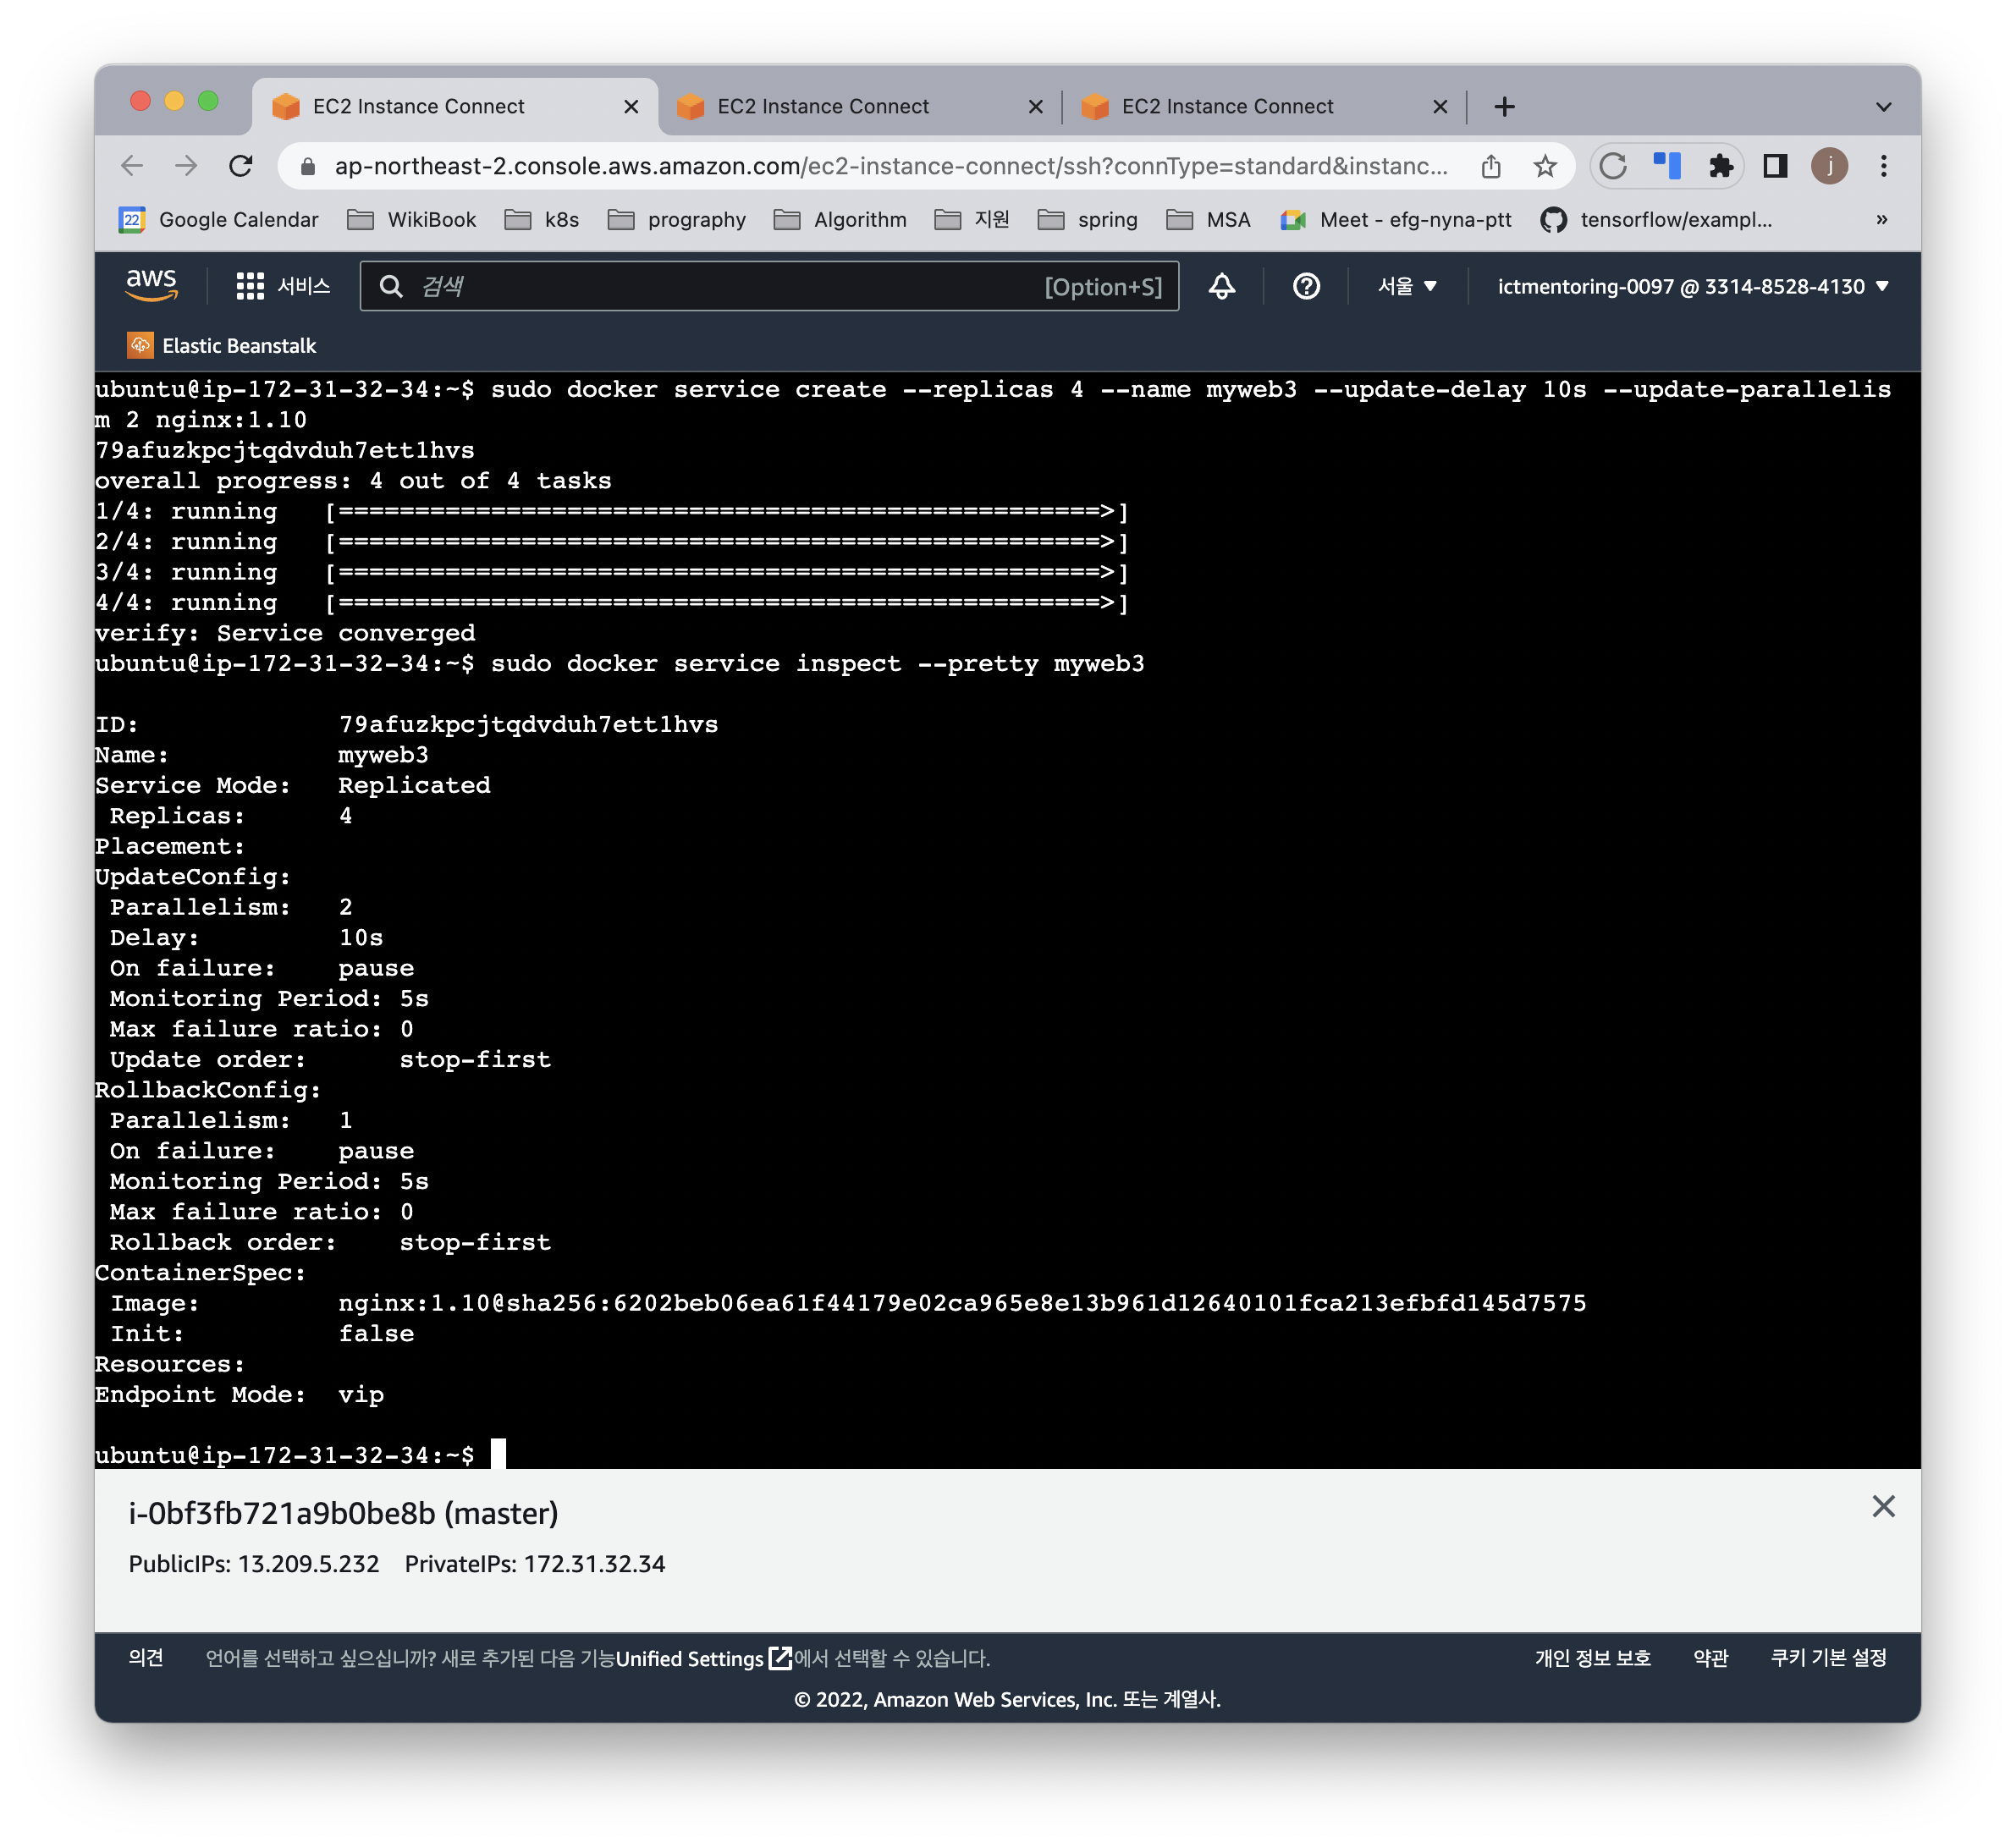Open the AWS help question mark
The width and height of the screenshot is (2016, 1848).
click(x=1305, y=287)
